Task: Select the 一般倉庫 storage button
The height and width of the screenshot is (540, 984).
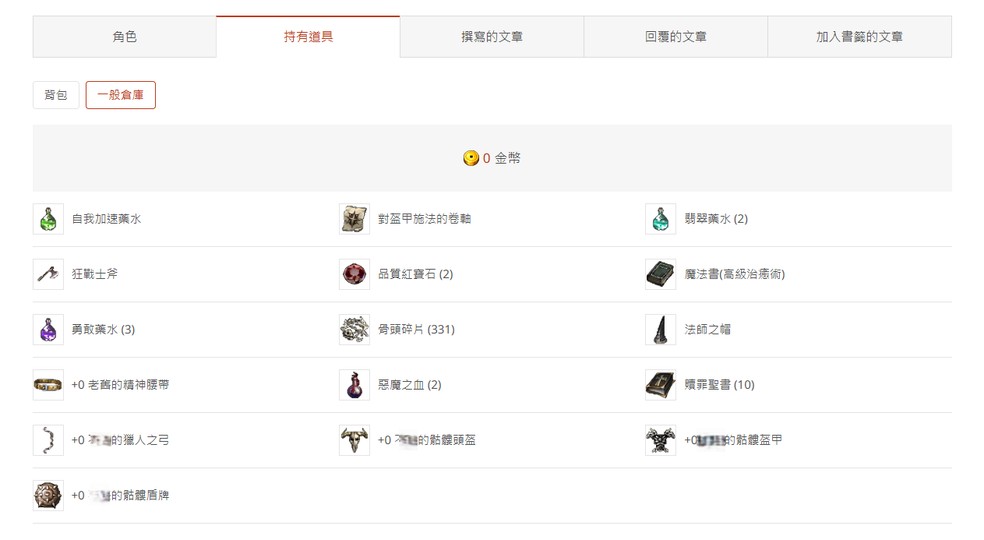Action: pos(120,95)
